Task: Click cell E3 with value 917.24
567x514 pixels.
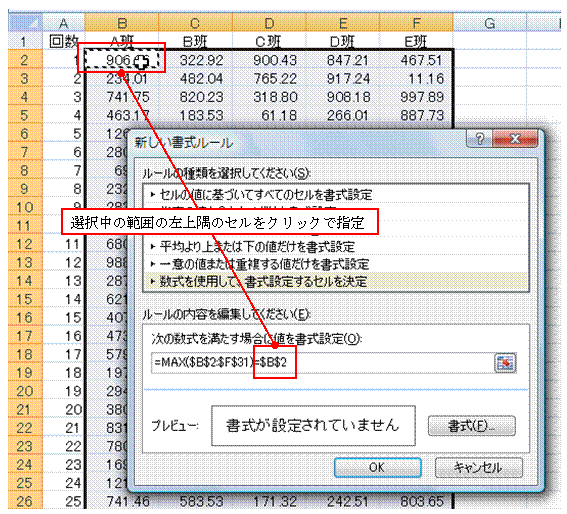Action: pos(342,78)
